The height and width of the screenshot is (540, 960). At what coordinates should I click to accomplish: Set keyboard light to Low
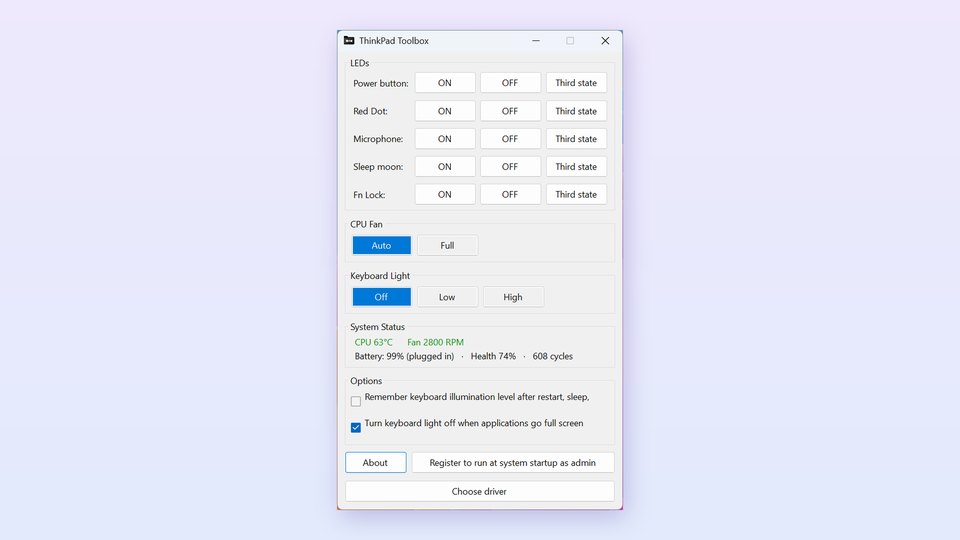point(448,297)
